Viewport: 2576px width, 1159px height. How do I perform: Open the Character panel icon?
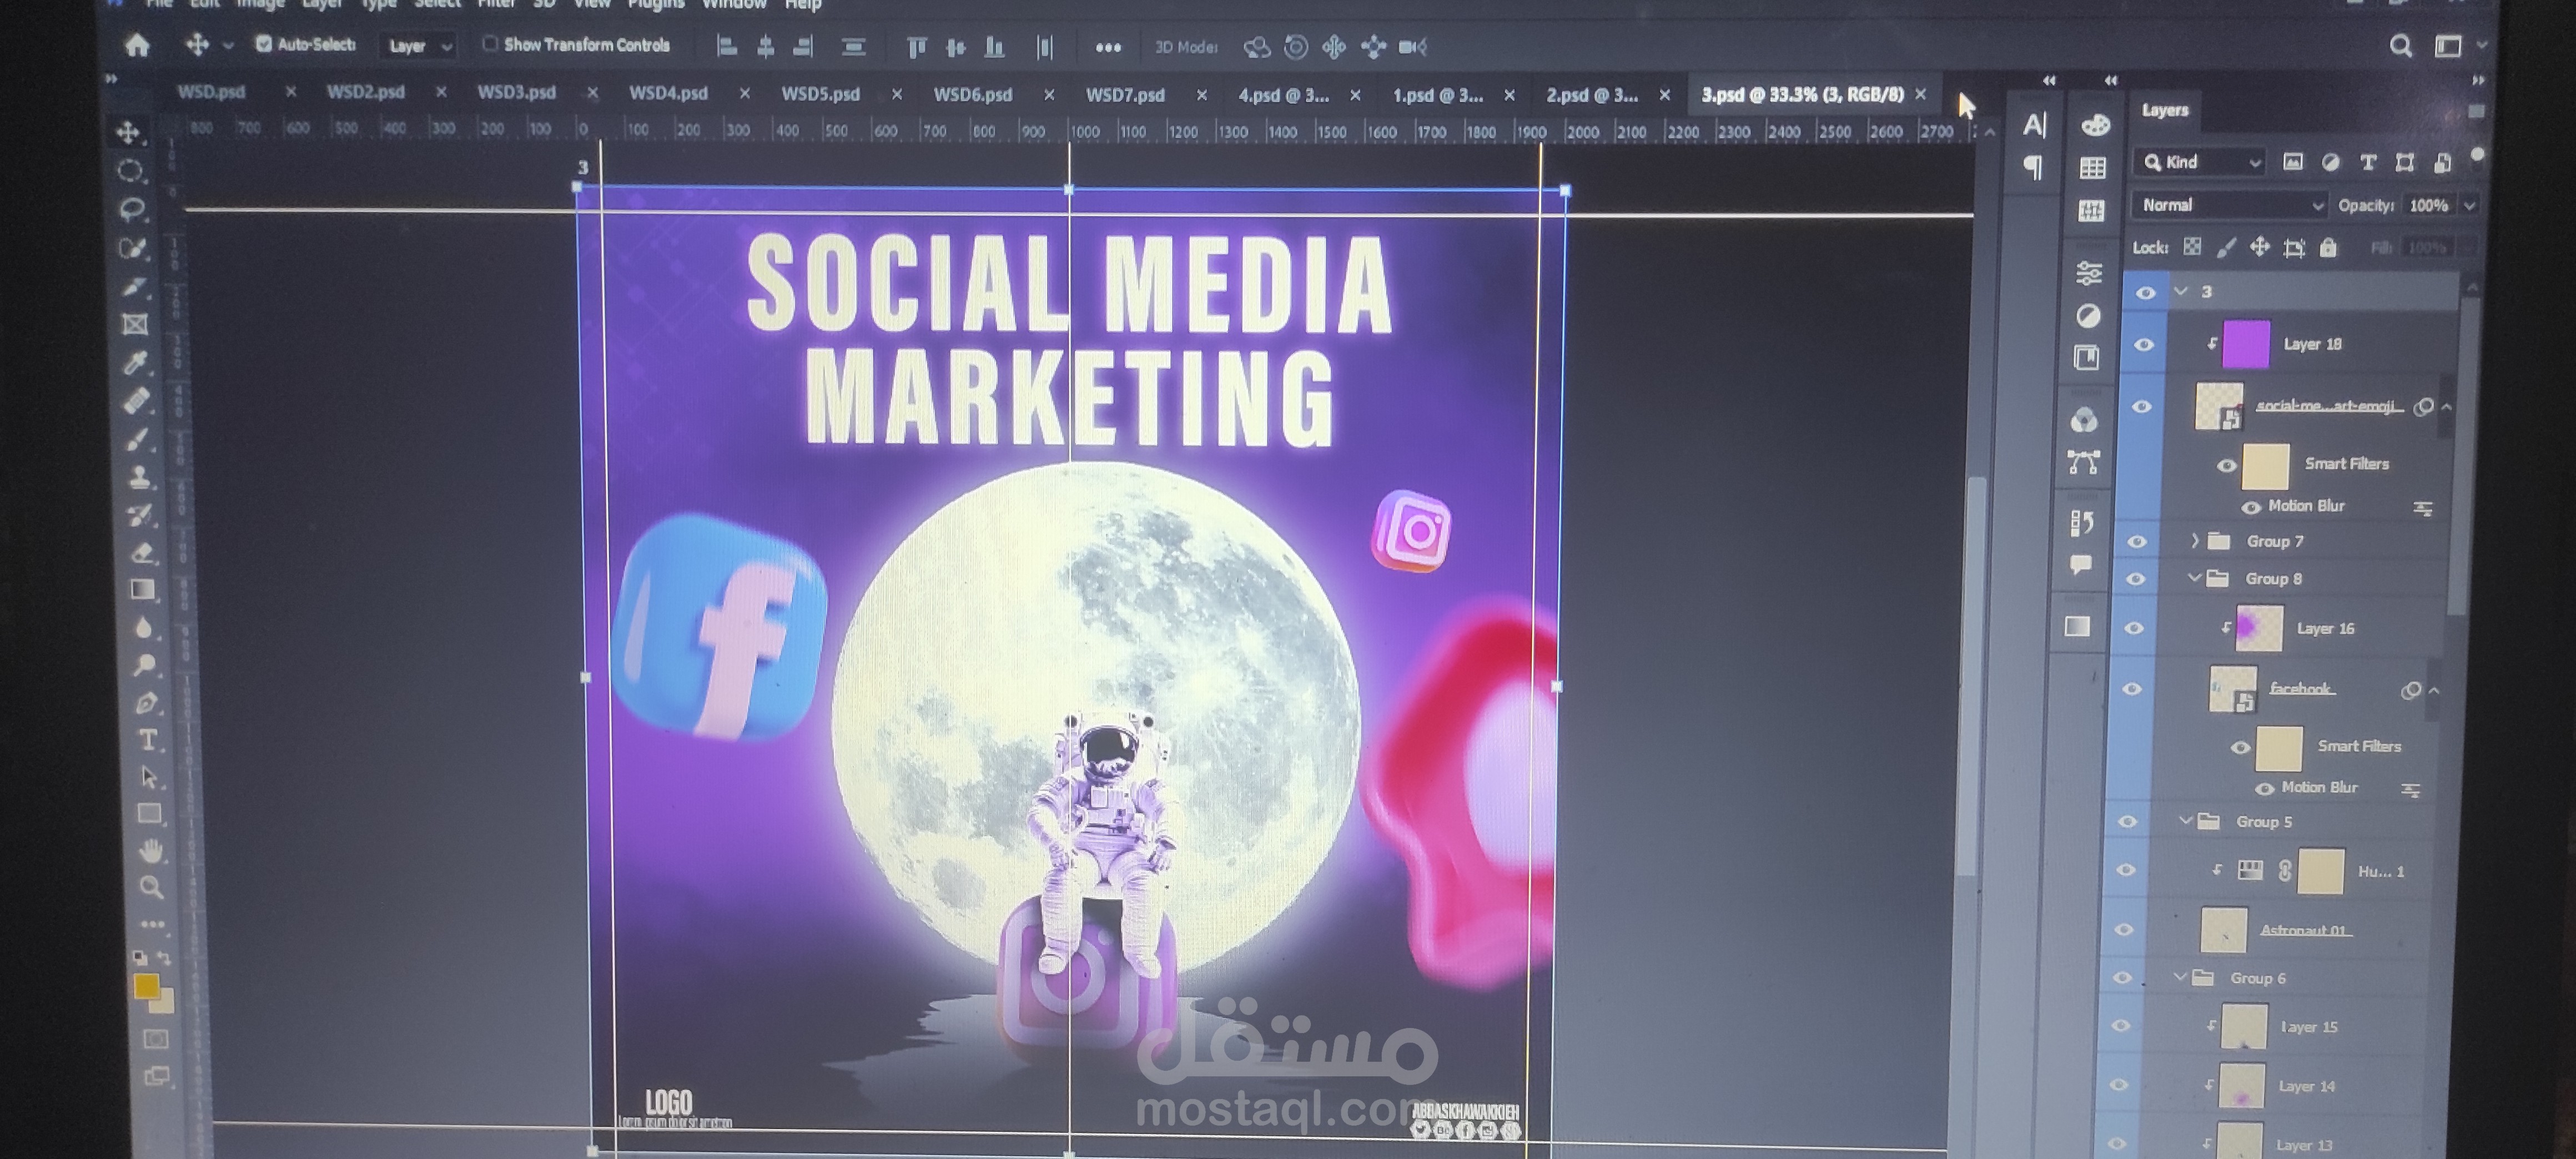[x=2034, y=125]
